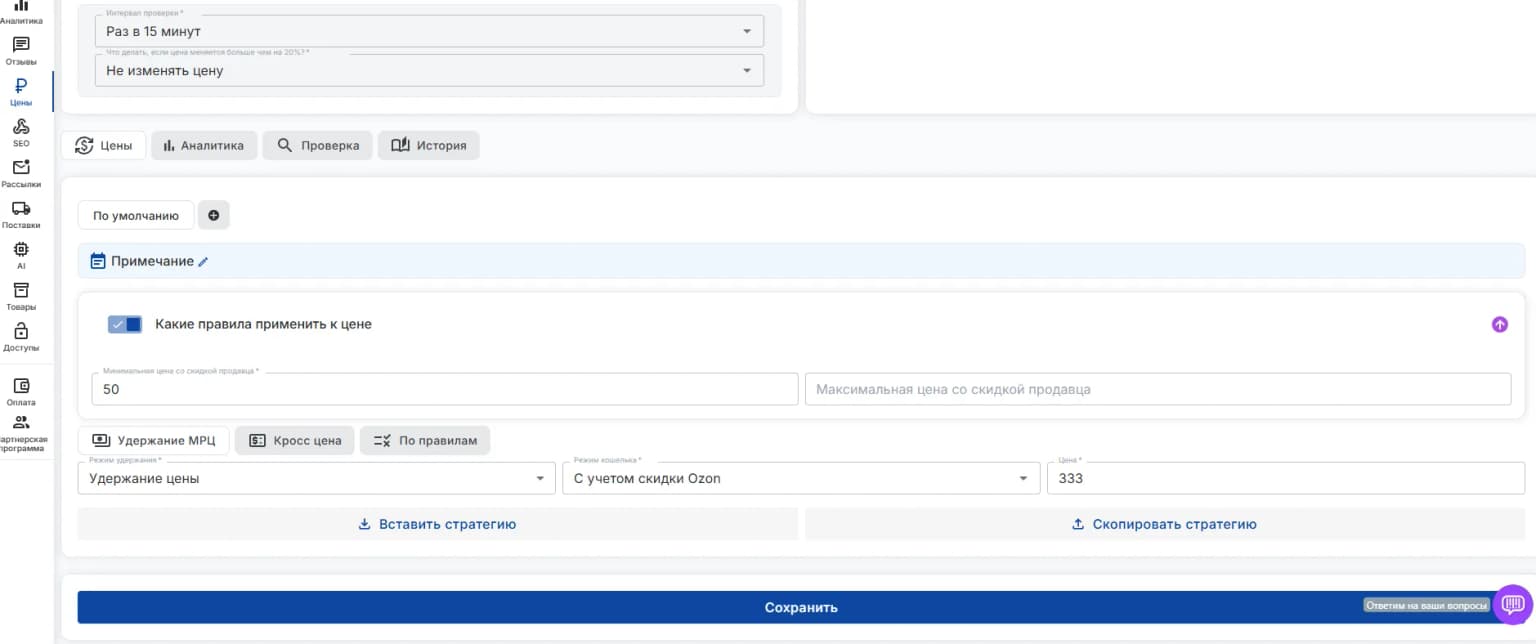
Task: Select the По умолчанию strategy tab
Action: coord(136,215)
